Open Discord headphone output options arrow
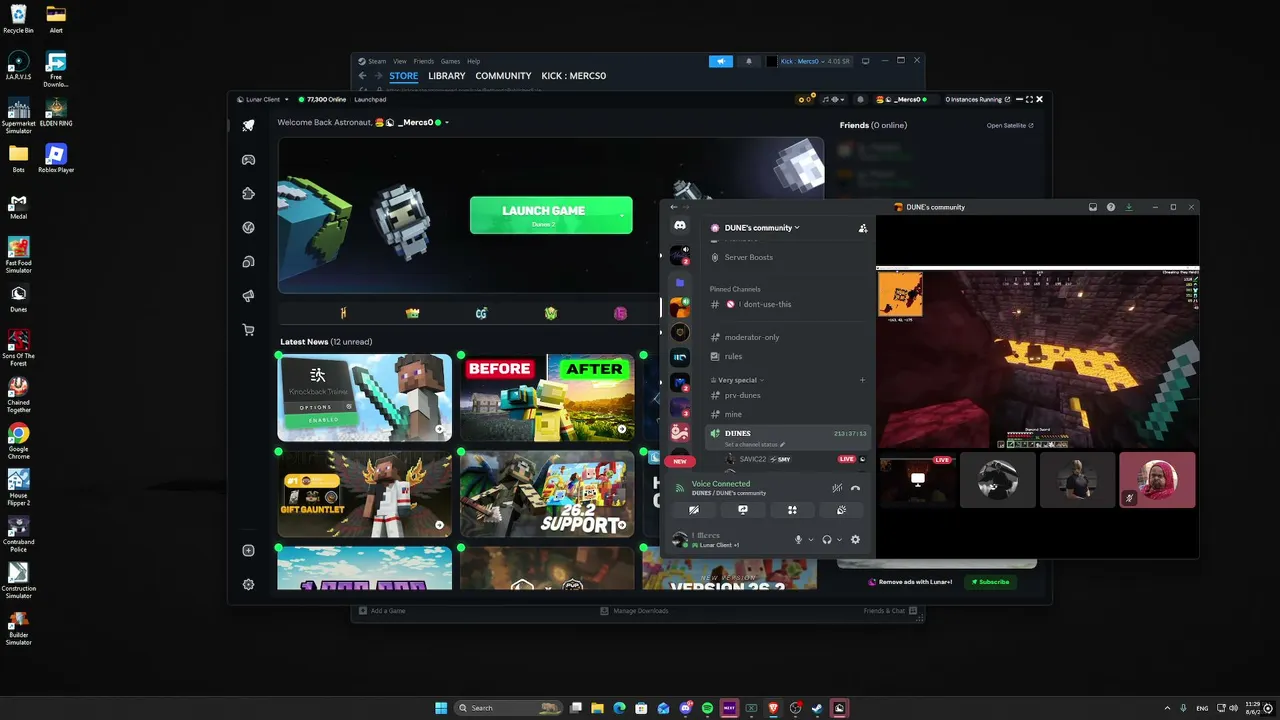 839,540
